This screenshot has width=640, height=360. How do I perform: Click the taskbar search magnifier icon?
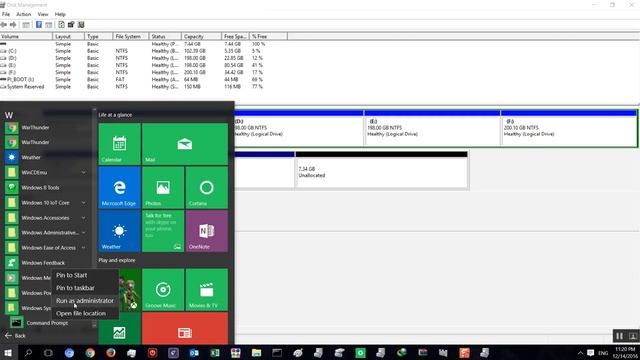click(28, 353)
